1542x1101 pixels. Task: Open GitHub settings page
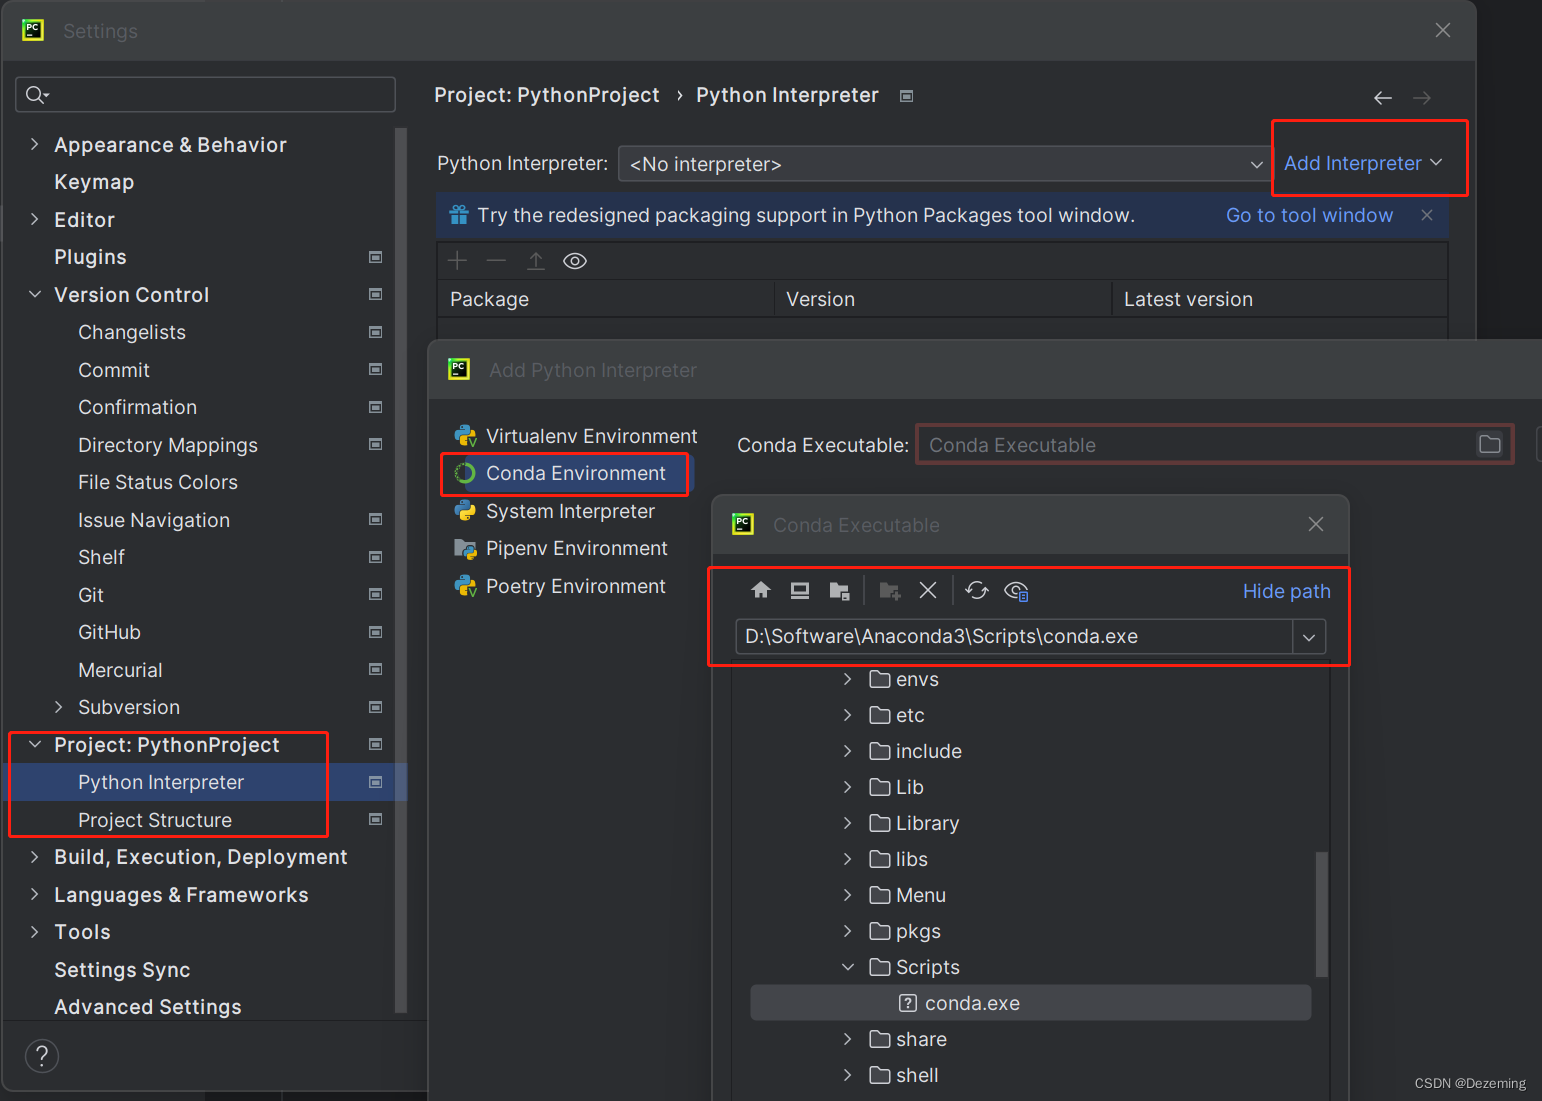pyautogui.click(x=109, y=632)
